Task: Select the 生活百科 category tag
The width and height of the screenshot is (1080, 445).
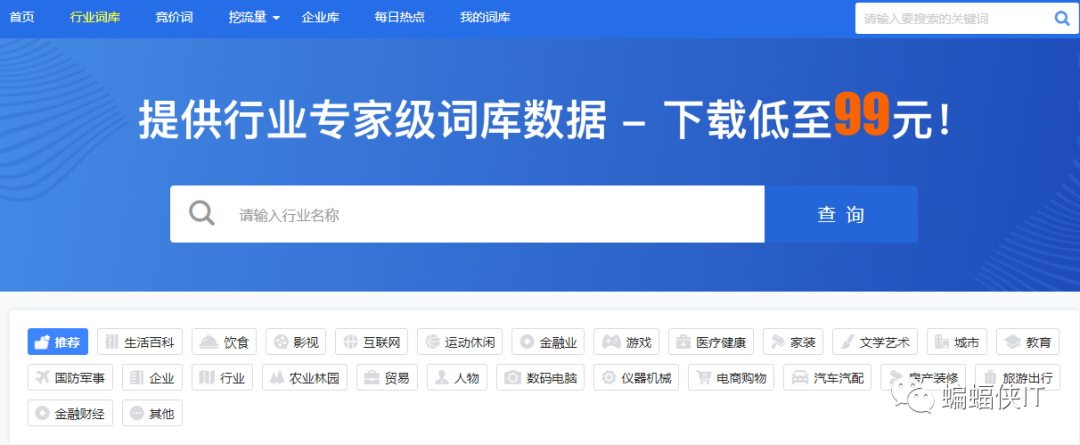Action: pyautogui.click(x=140, y=342)
